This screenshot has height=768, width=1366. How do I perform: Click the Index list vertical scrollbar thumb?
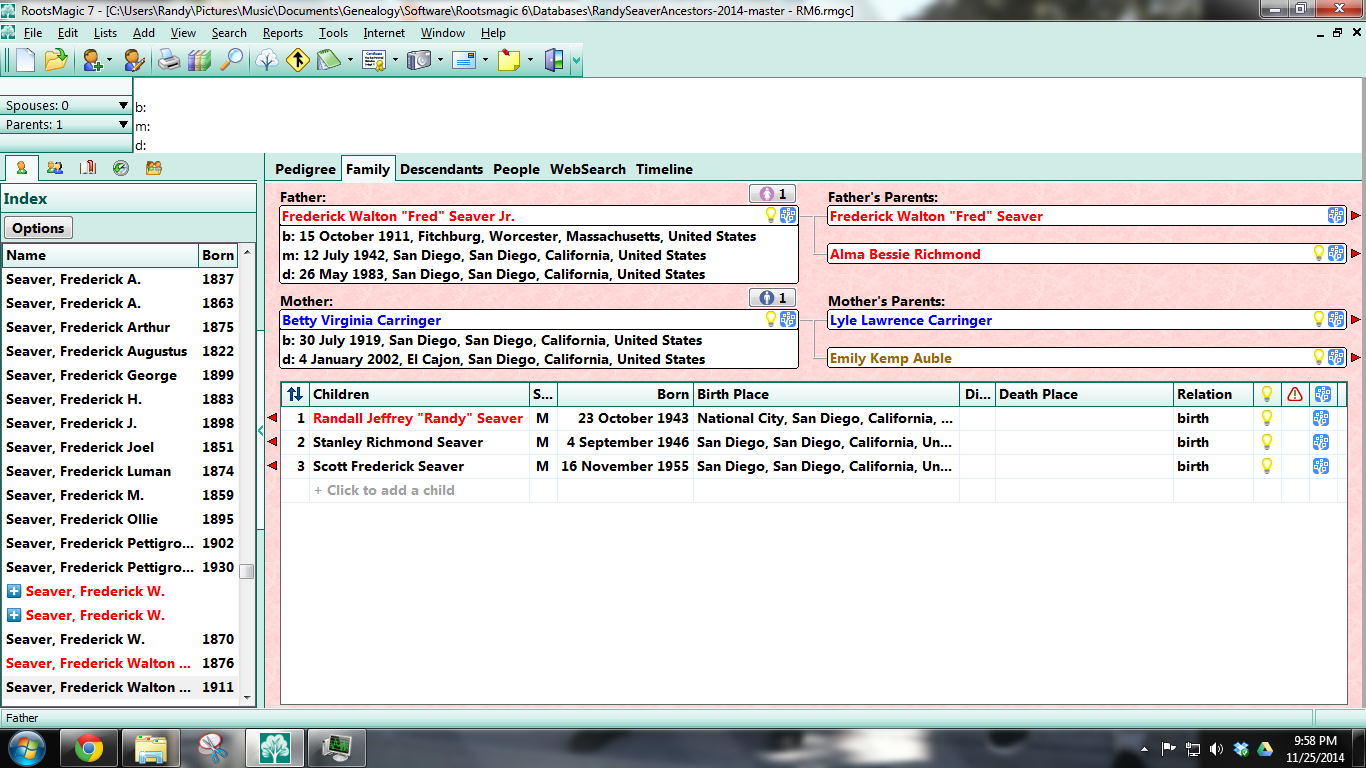pos(246,571)
